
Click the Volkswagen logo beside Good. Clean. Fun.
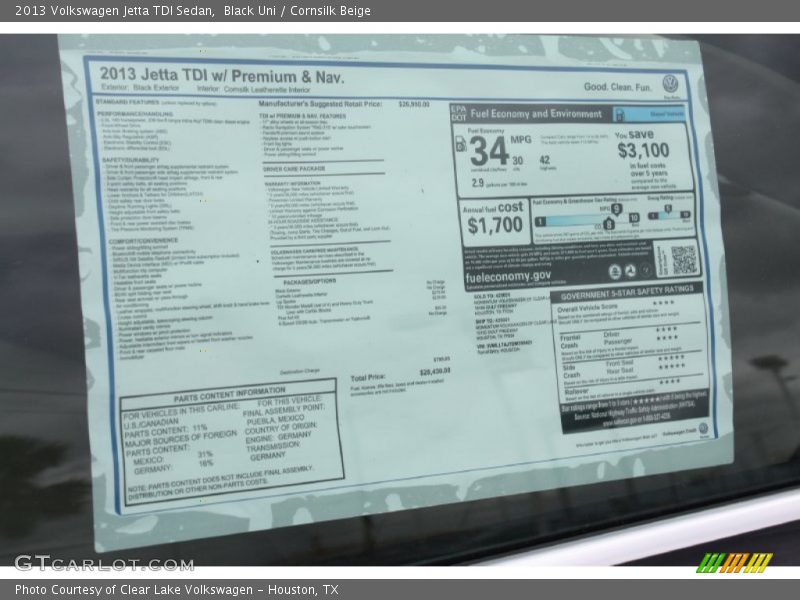pyautogui.click(x=670, y=84)
